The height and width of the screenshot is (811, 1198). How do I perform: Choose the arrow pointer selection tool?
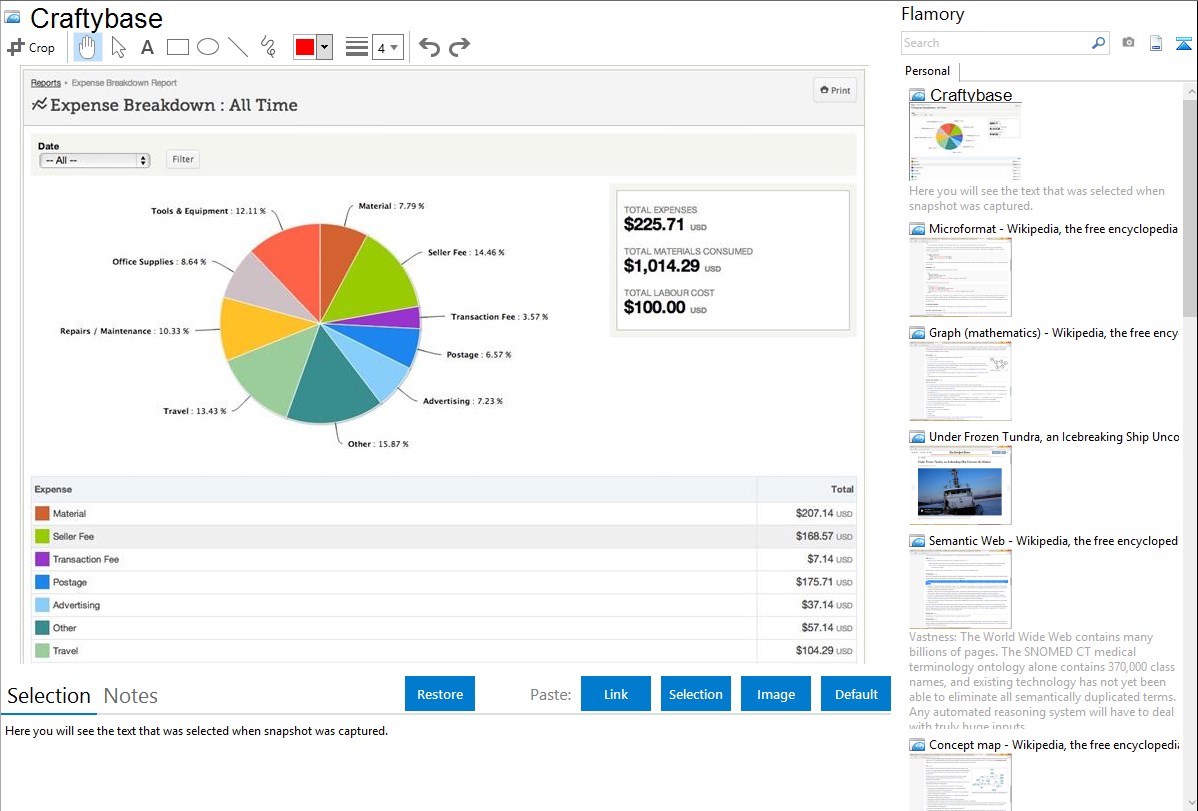[118, 47]
